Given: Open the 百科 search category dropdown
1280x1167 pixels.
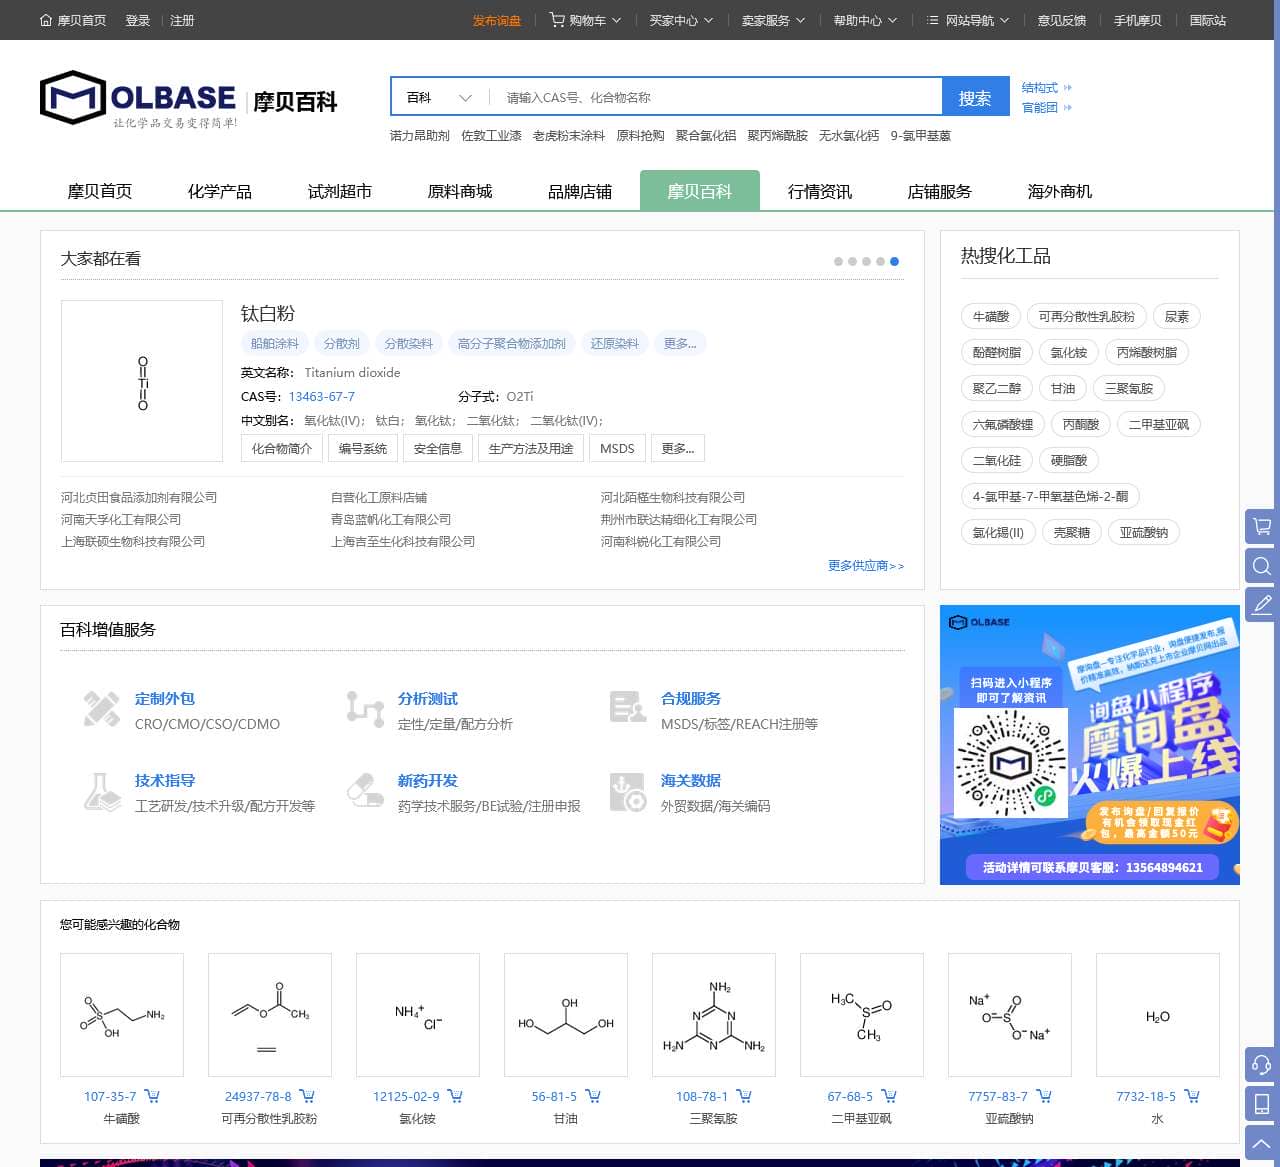Looking at the screenshot, I should [x=436, y=96].
